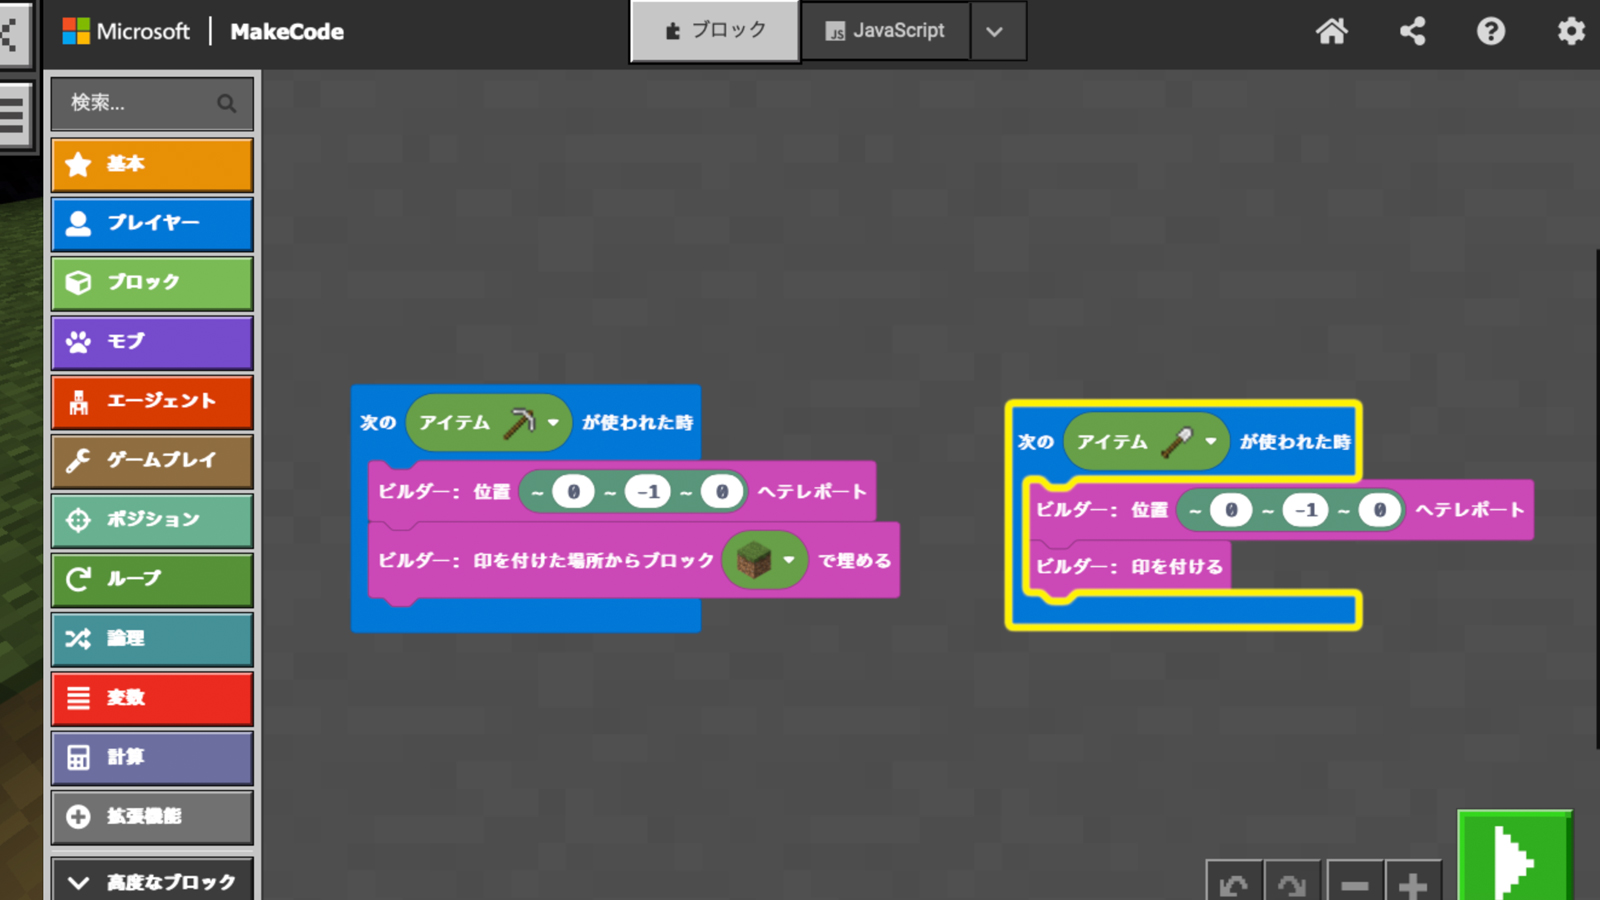This screenshot has width=1600, height=900.
Task: Open the ブロック toolbox category
Action: (x=152, y=282)
